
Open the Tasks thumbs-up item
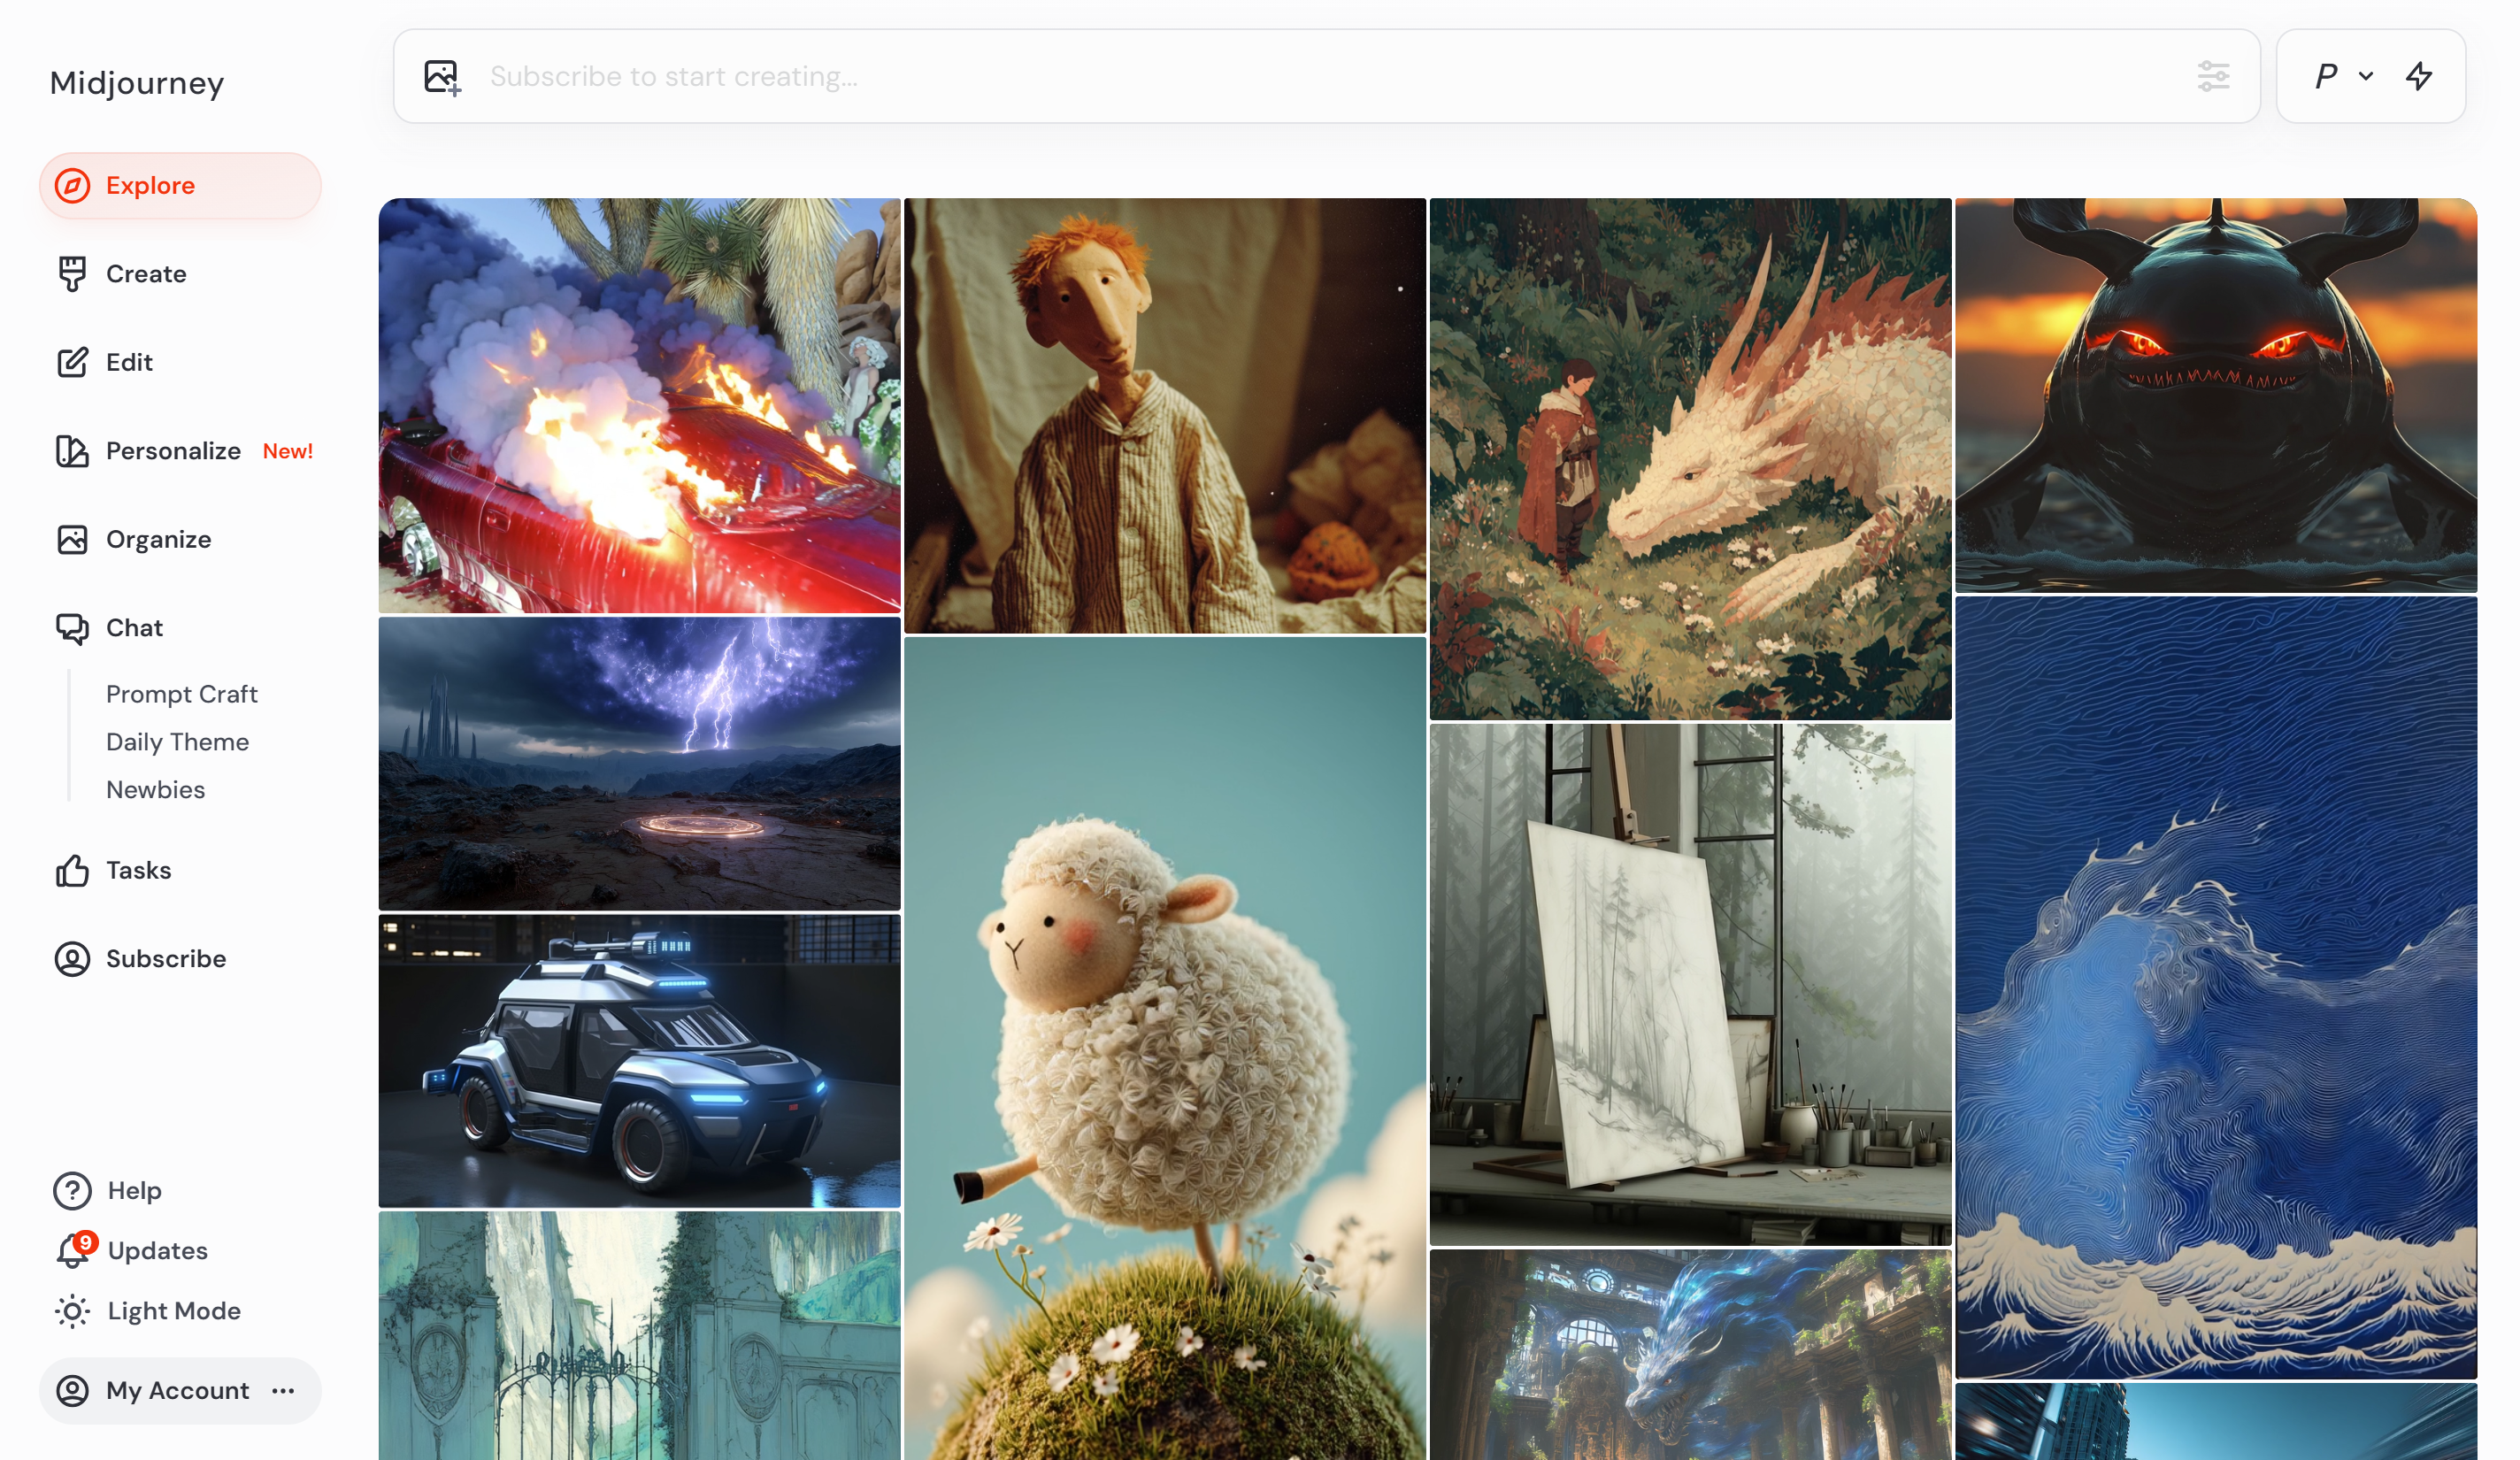[x=138, y=871]
